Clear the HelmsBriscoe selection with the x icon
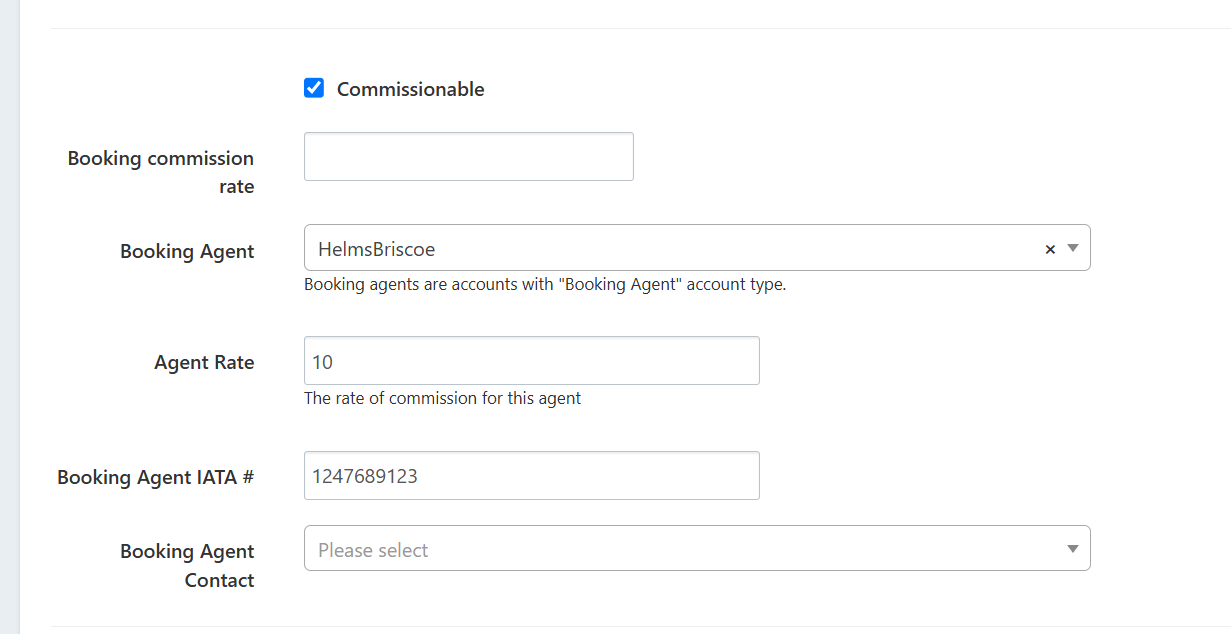Image resolution: width=1231 pixels, height=634 pixels. pyautogui.click(x=1050, y=249)
